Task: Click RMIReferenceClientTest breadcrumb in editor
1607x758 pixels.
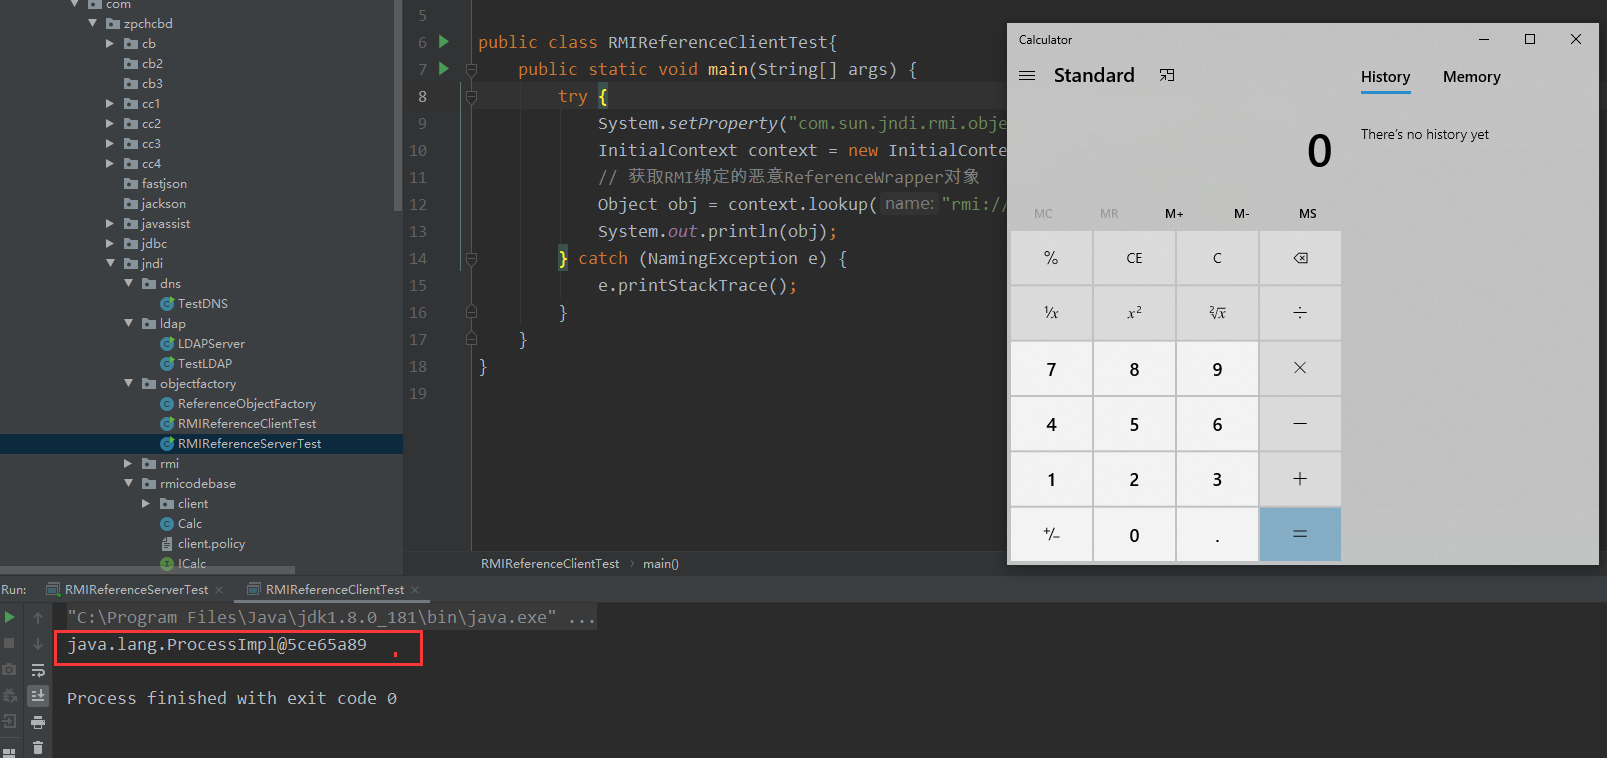Action: pyautogui.click(x=549, y=564)
